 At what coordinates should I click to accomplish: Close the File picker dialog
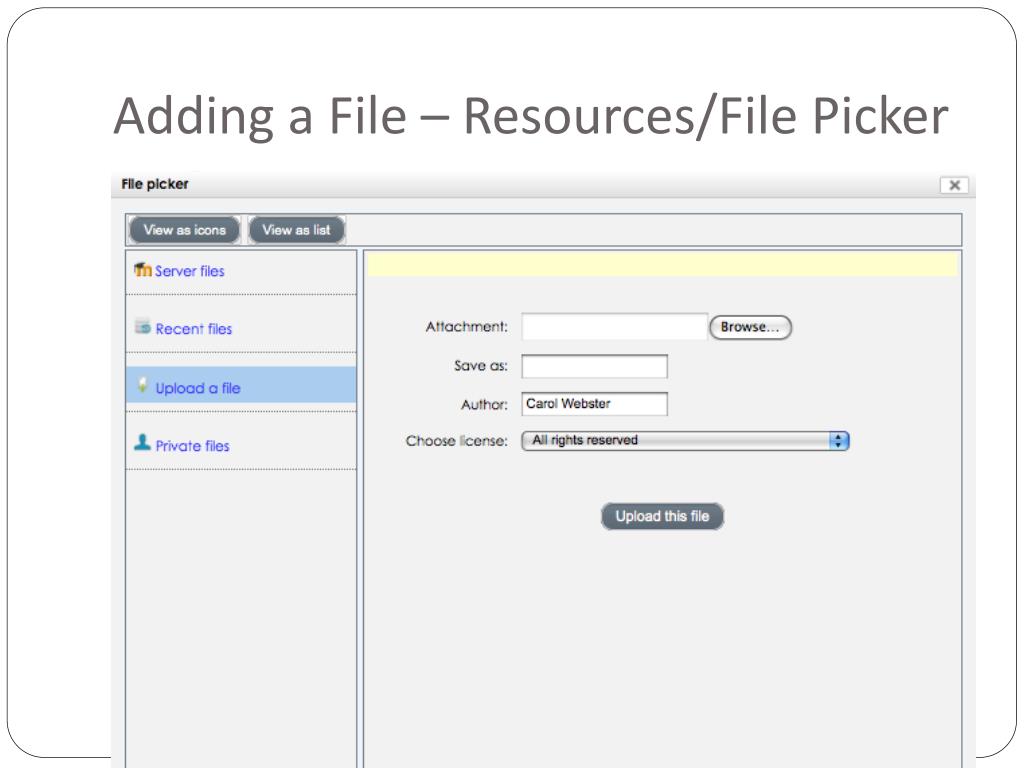pyautogui.click(x=955, y=185)
